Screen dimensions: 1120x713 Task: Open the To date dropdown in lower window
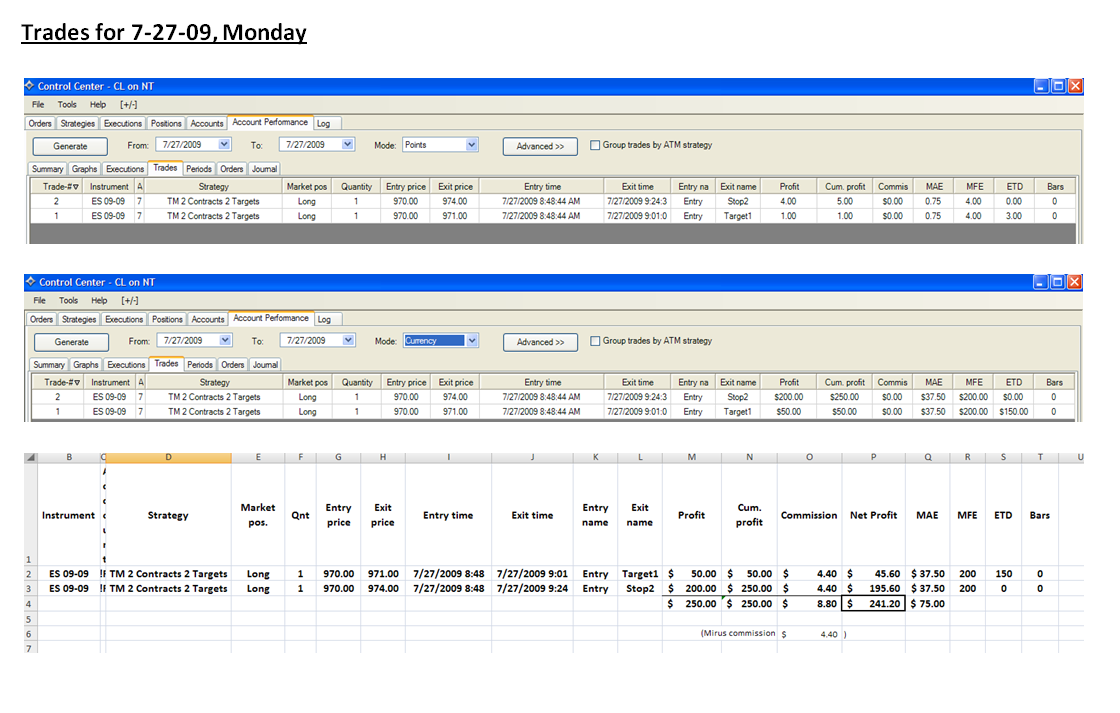(348, 340)
